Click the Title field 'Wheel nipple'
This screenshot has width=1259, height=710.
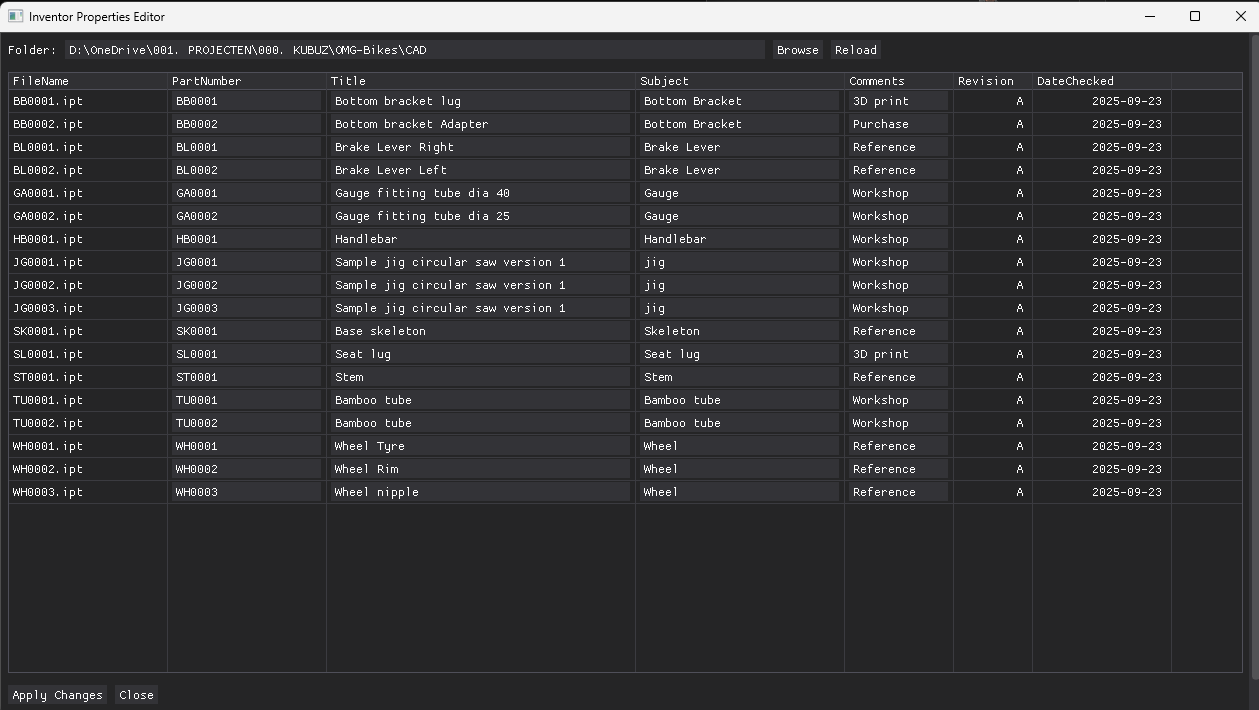click(x=481, y=492)
